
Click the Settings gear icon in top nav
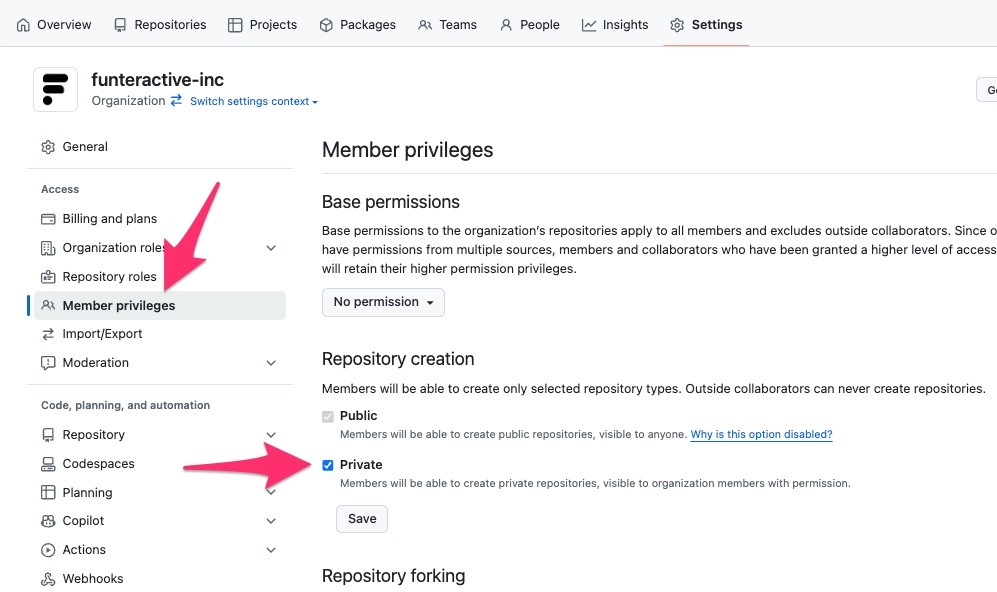677,25
